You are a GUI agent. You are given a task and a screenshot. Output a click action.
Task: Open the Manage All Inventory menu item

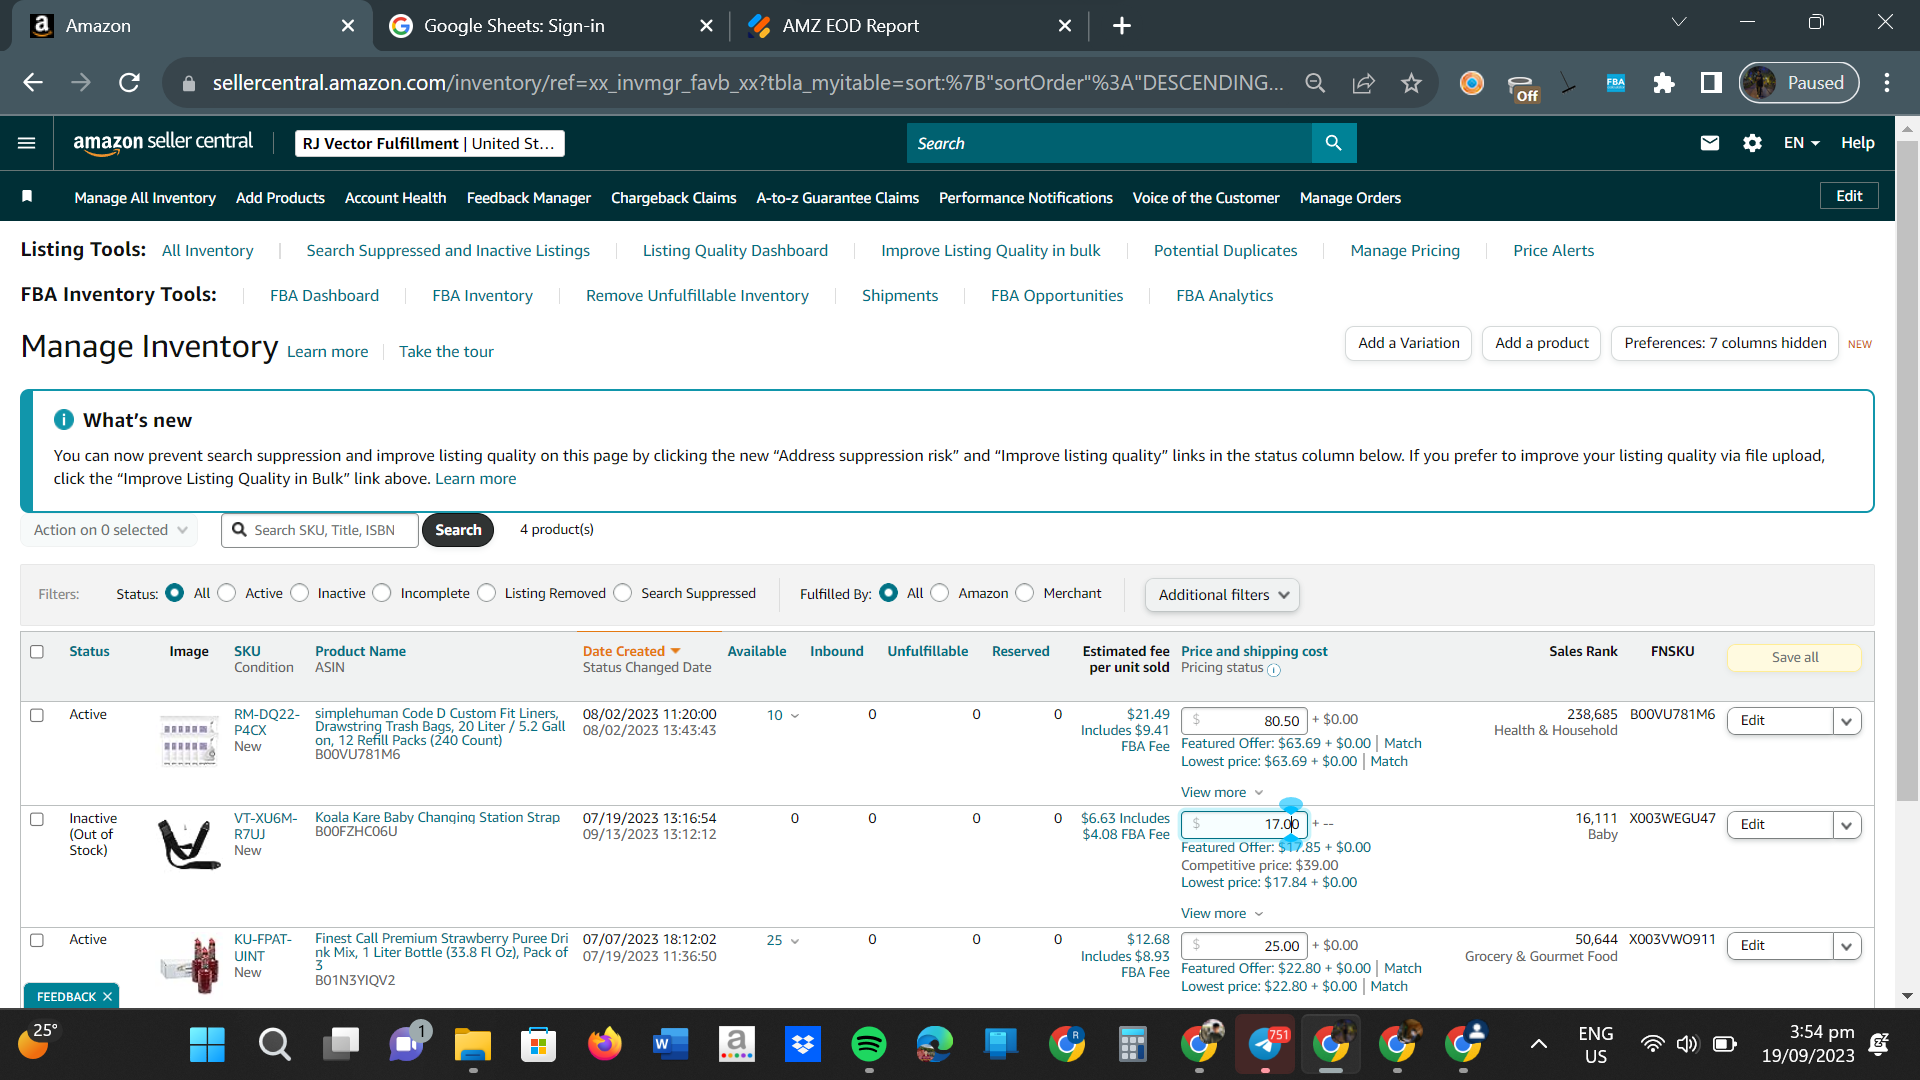(x=145, y=198)
